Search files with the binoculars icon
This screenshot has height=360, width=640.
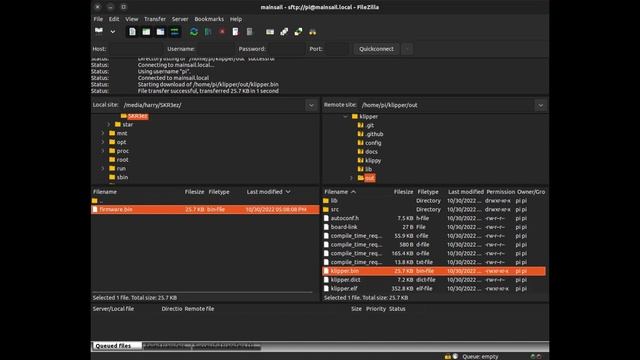312,31
